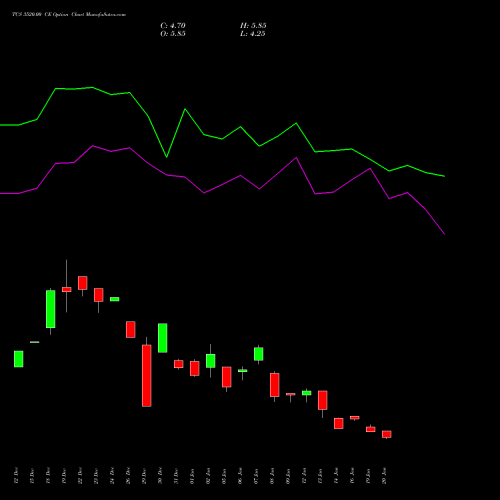
Task: Select the red candle for 08 Jan
Action: point(275,385)
